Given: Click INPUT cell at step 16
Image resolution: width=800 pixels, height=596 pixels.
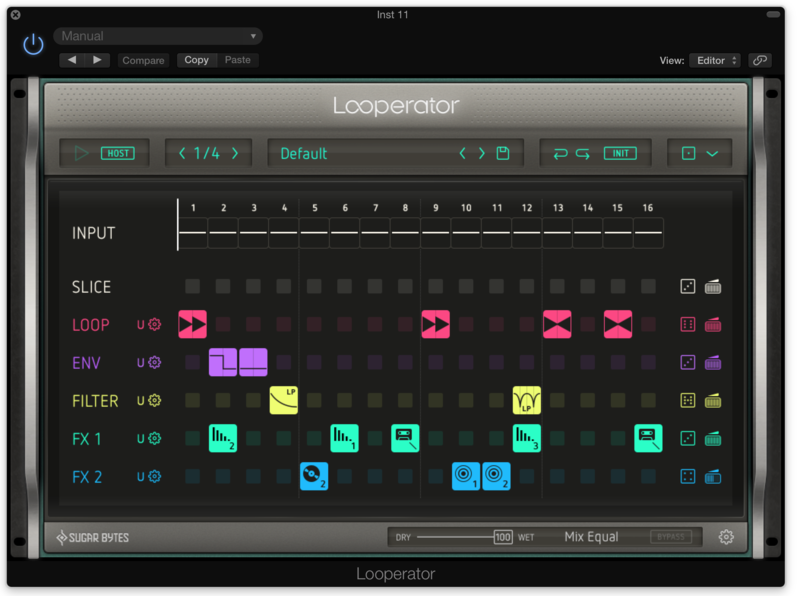Looking at the screenshot, I should pos(648,233).
